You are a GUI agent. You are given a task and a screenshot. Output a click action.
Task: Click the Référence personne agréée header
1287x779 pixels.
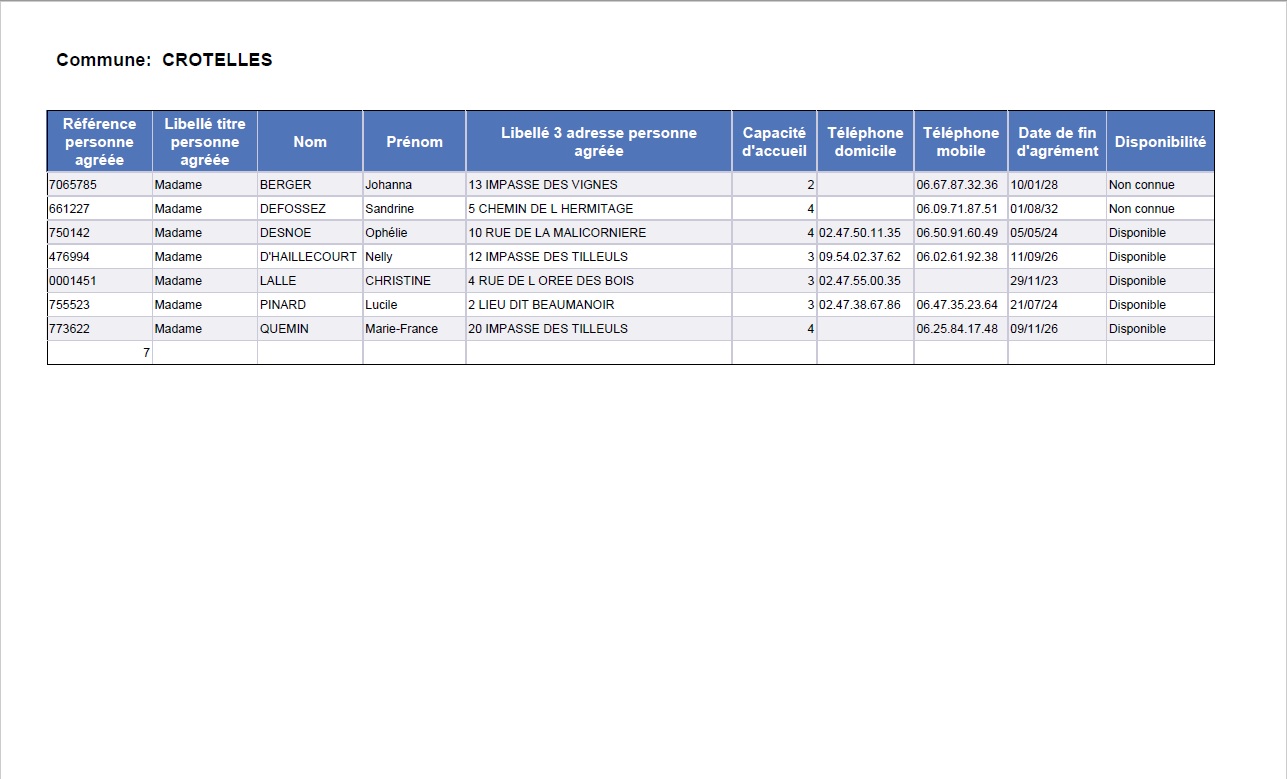100,141
